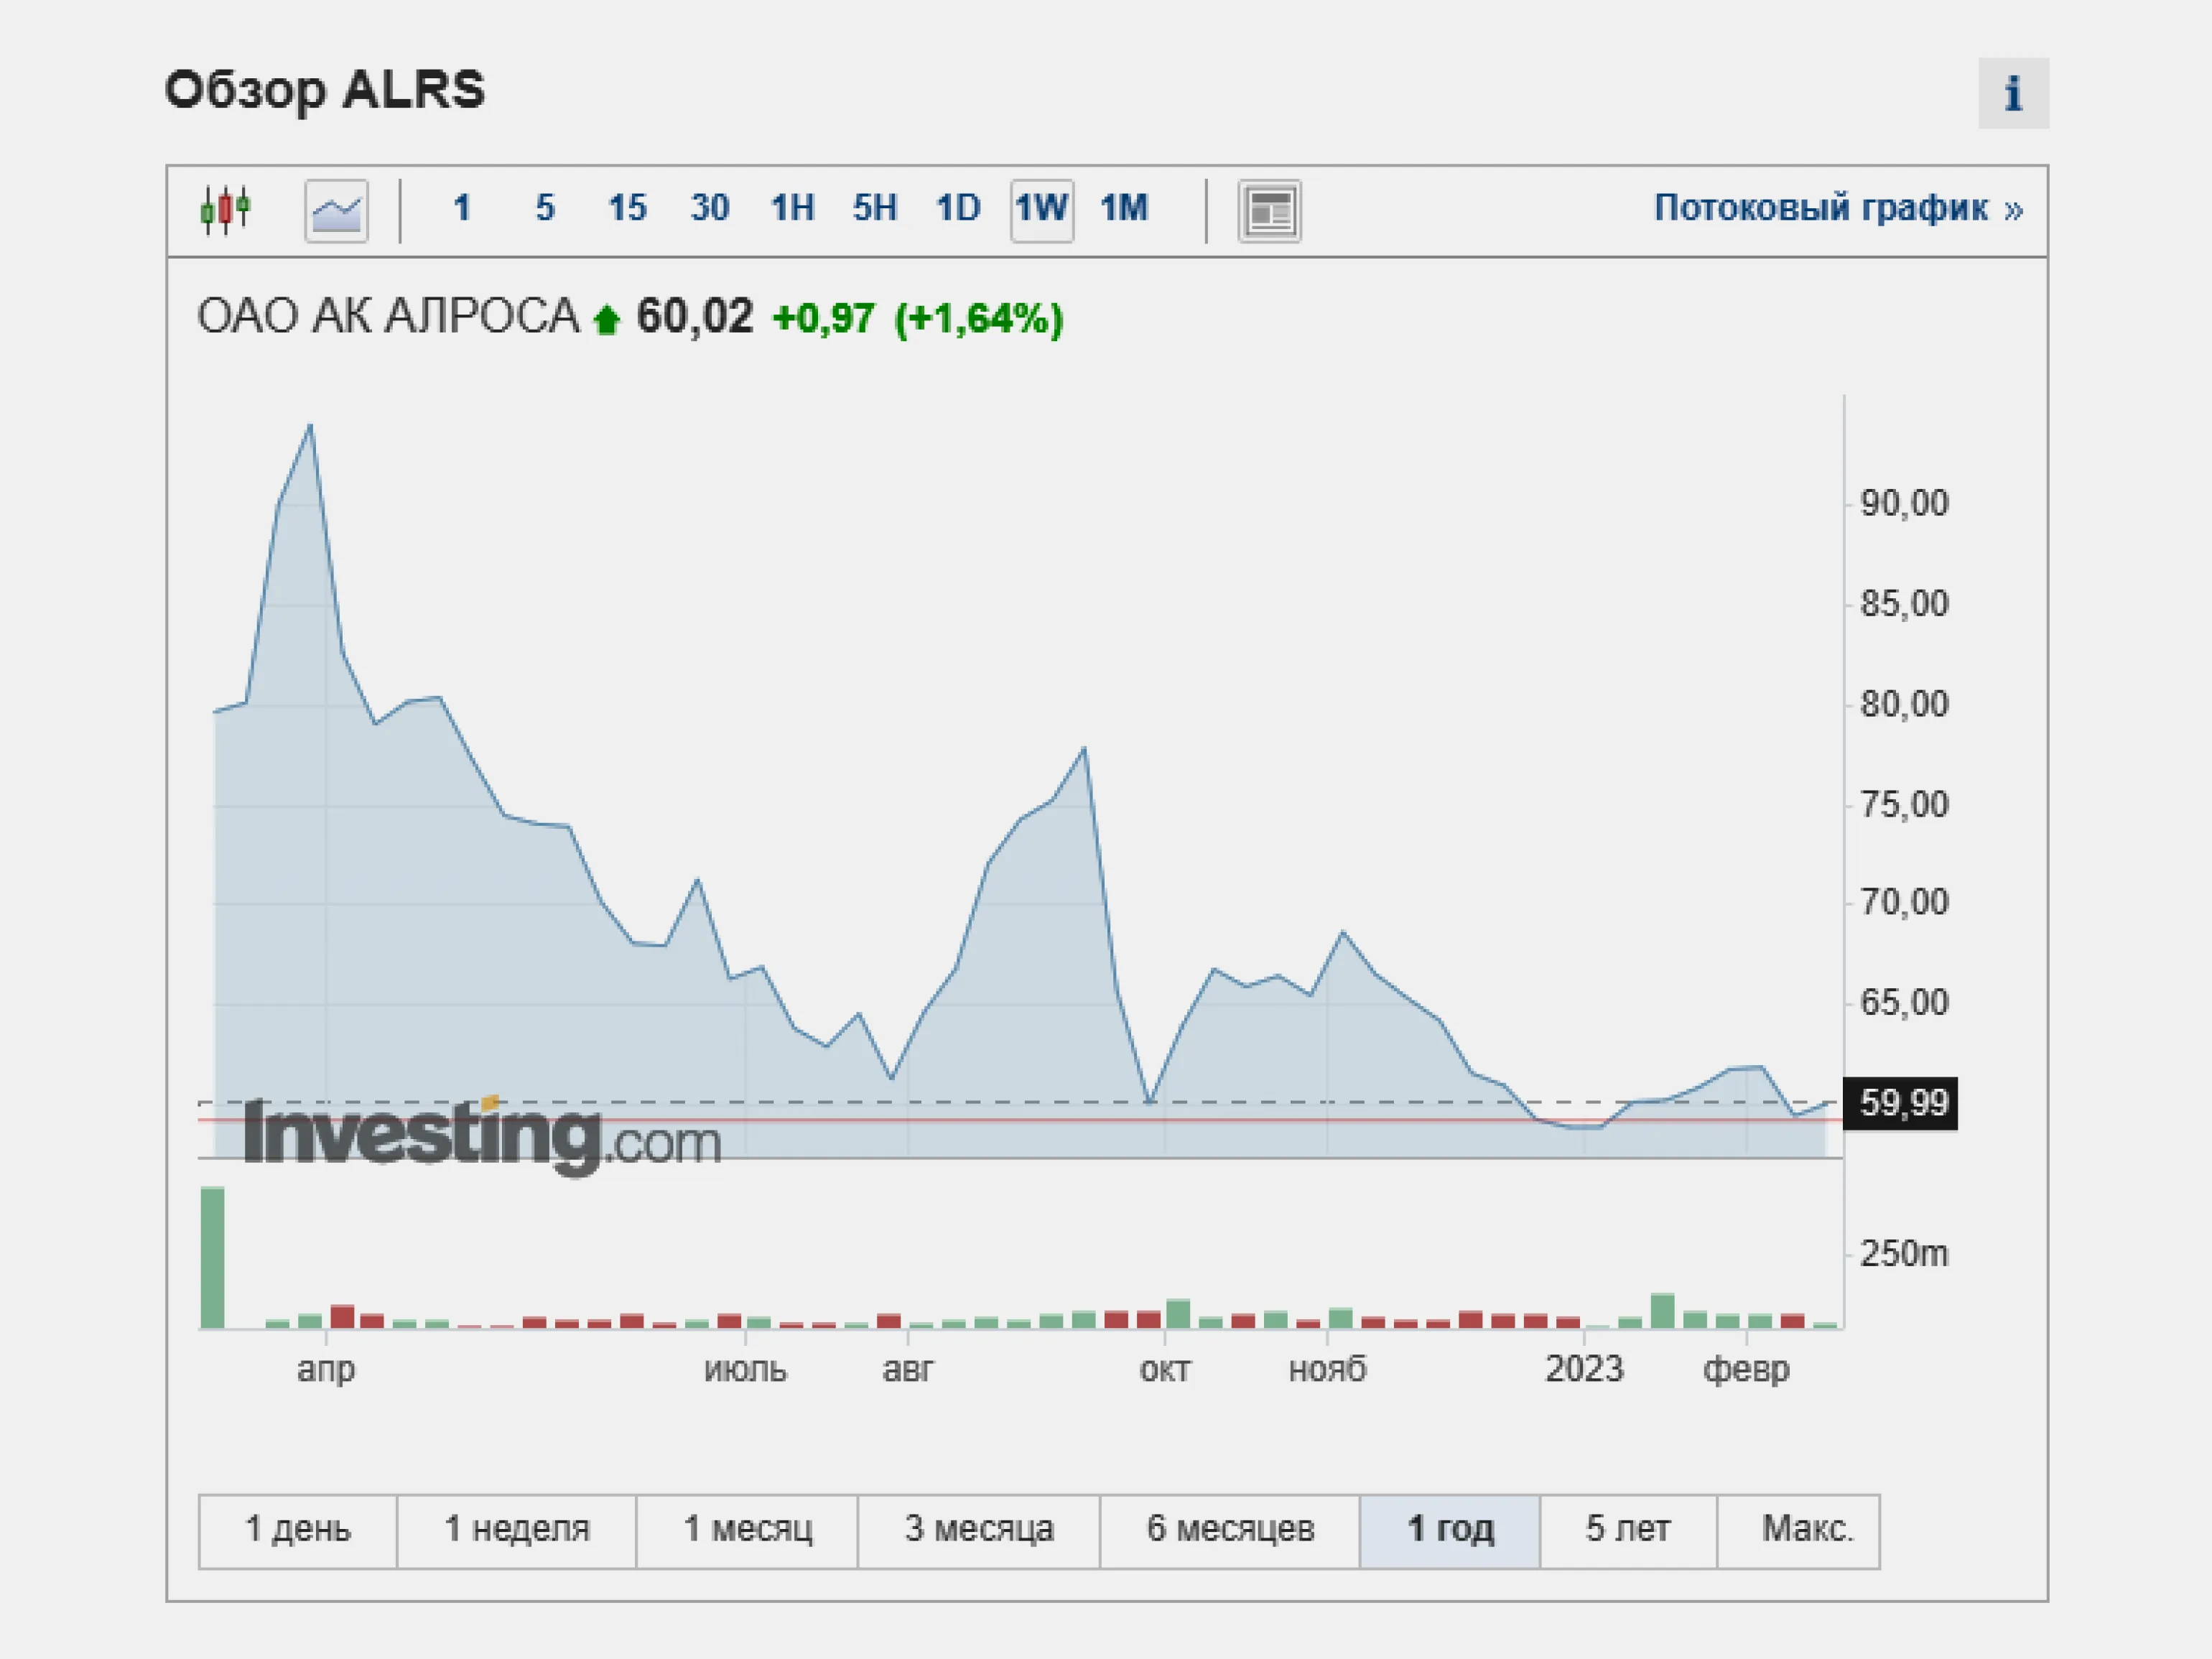Open the Потоковый график link
The height and width of the screenshot is (1659, 2212).
(x=1838, y=209)
